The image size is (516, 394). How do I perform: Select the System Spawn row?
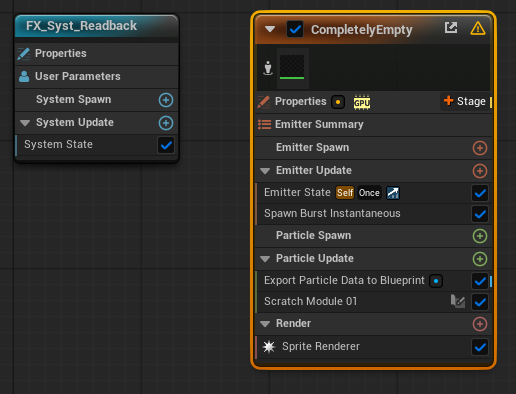[97, 100]
